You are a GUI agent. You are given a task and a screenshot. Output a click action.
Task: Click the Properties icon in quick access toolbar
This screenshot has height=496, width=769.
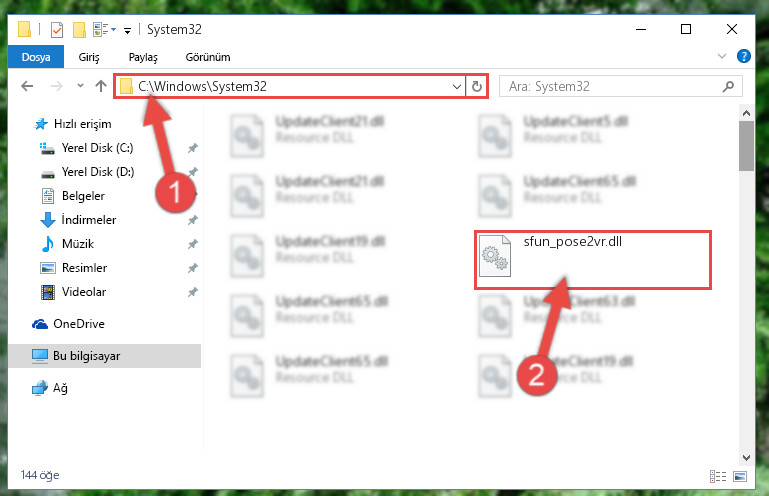click(x=57, y=30)
